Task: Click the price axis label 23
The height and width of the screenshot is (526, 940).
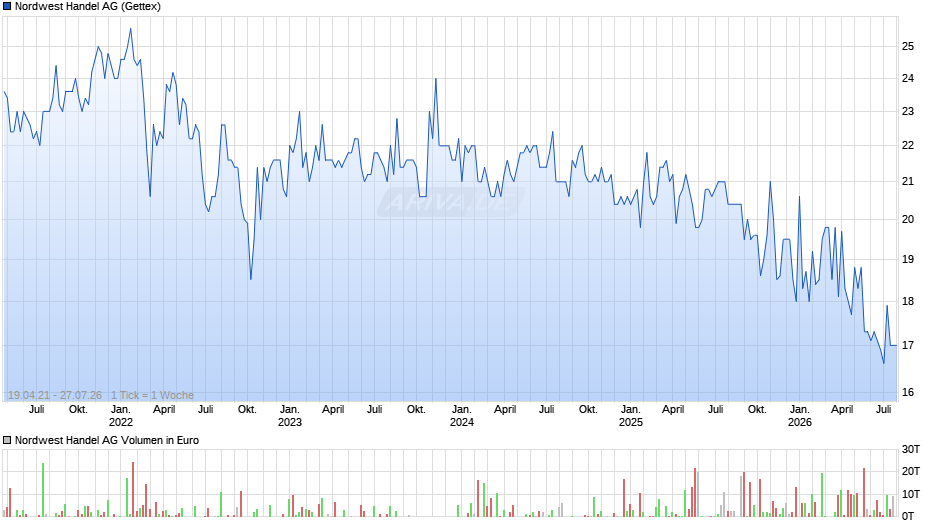Action: tap(908, 111)
